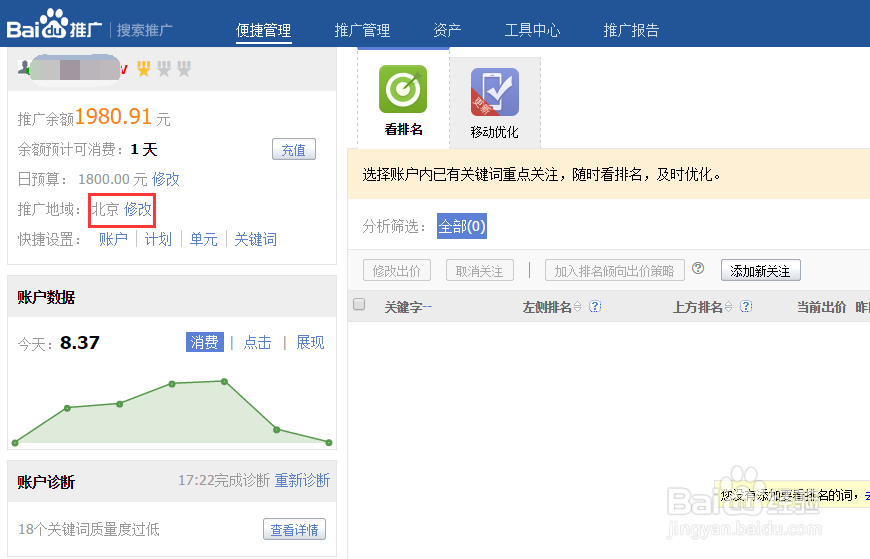This screenshot has width=870, height=559.
Task: Click the 关键字 column header
Action: pyautogui.click(x=403, y=307)
